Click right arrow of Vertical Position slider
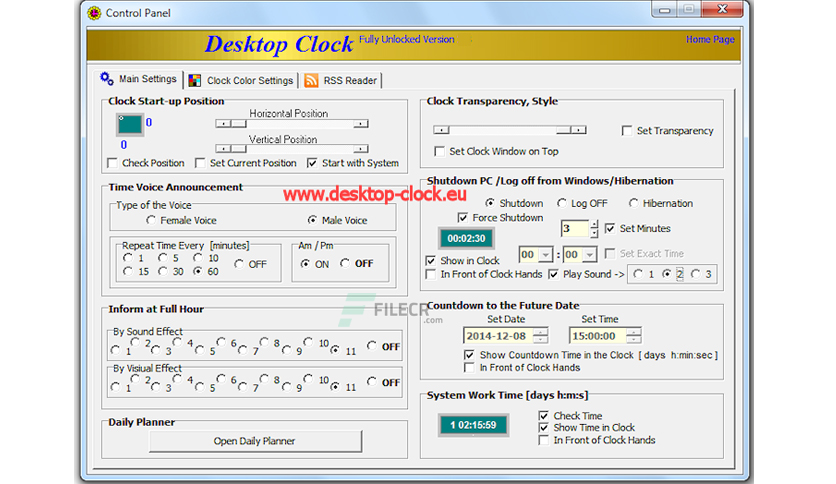 coord(361,149)
